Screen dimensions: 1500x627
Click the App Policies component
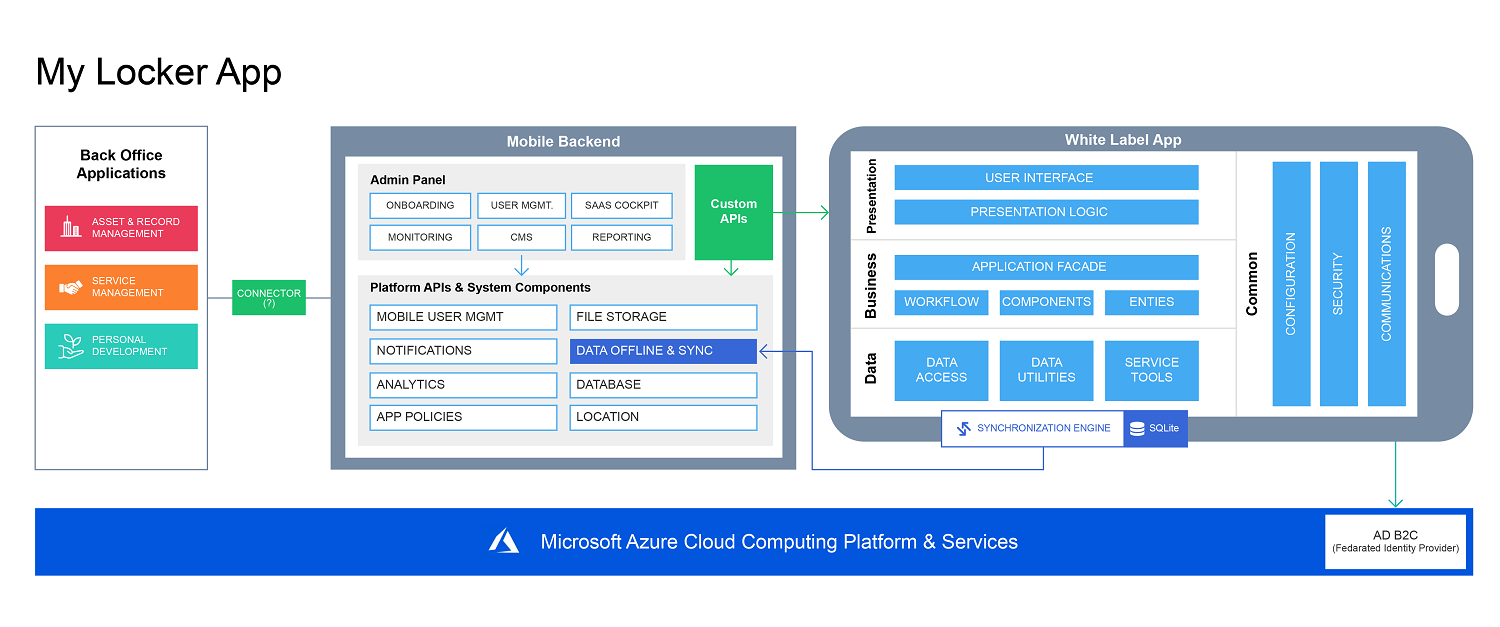(x=463, y=417)
